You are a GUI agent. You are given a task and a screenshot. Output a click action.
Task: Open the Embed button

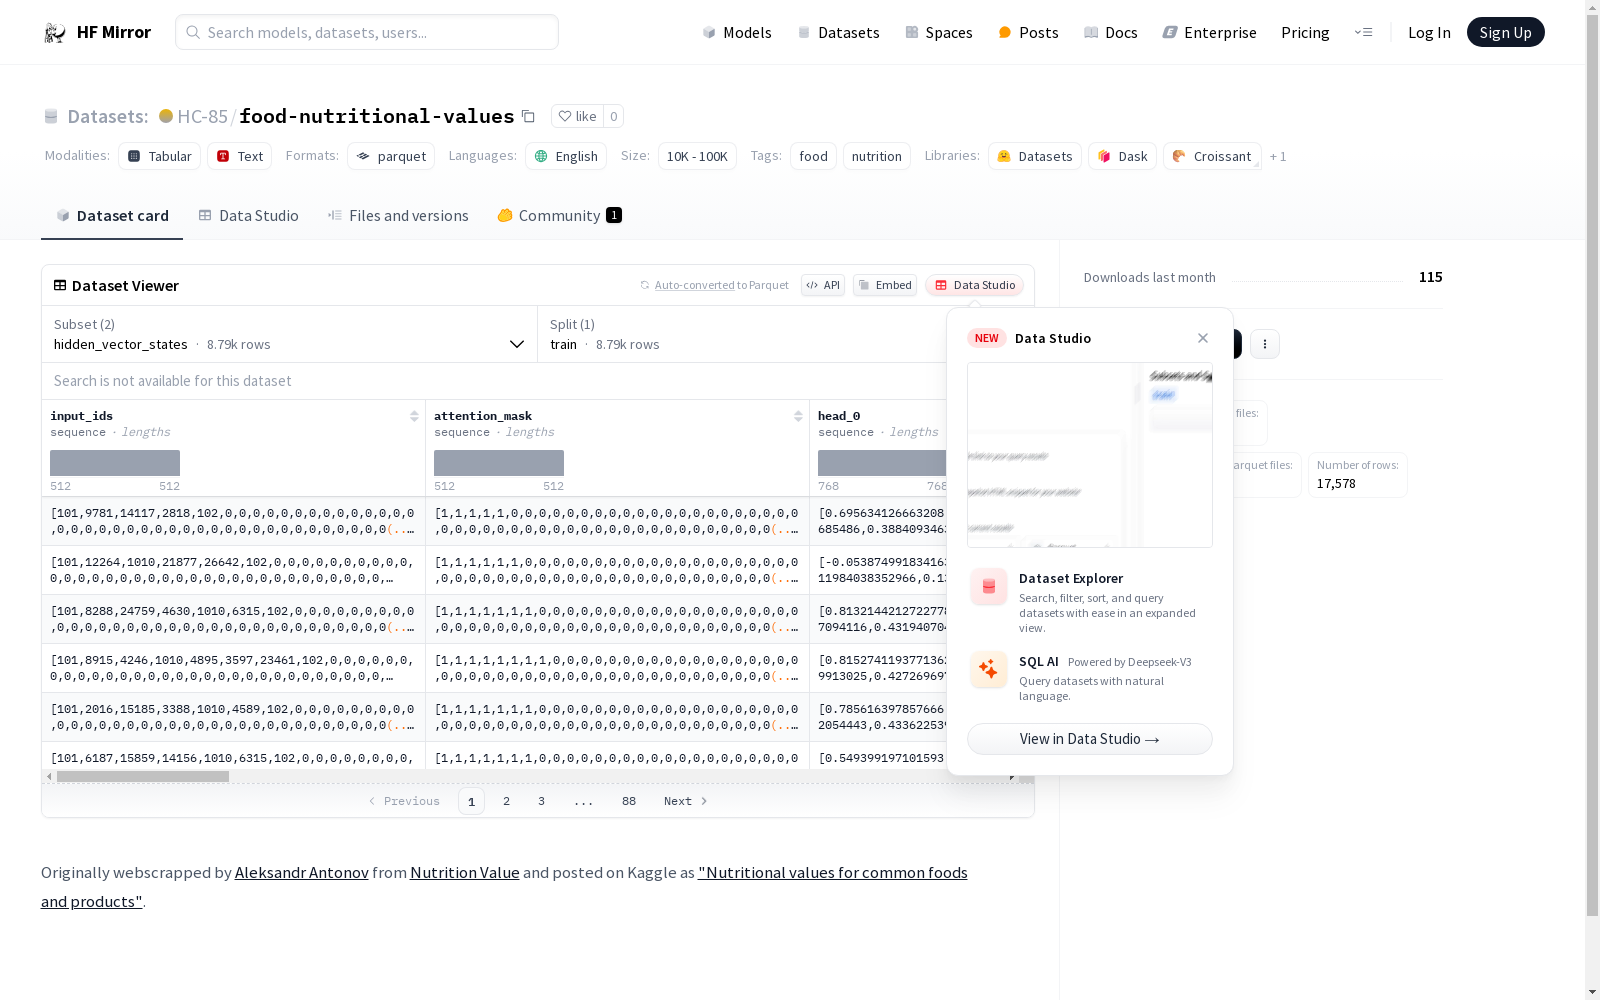click(x=885, y=285)
